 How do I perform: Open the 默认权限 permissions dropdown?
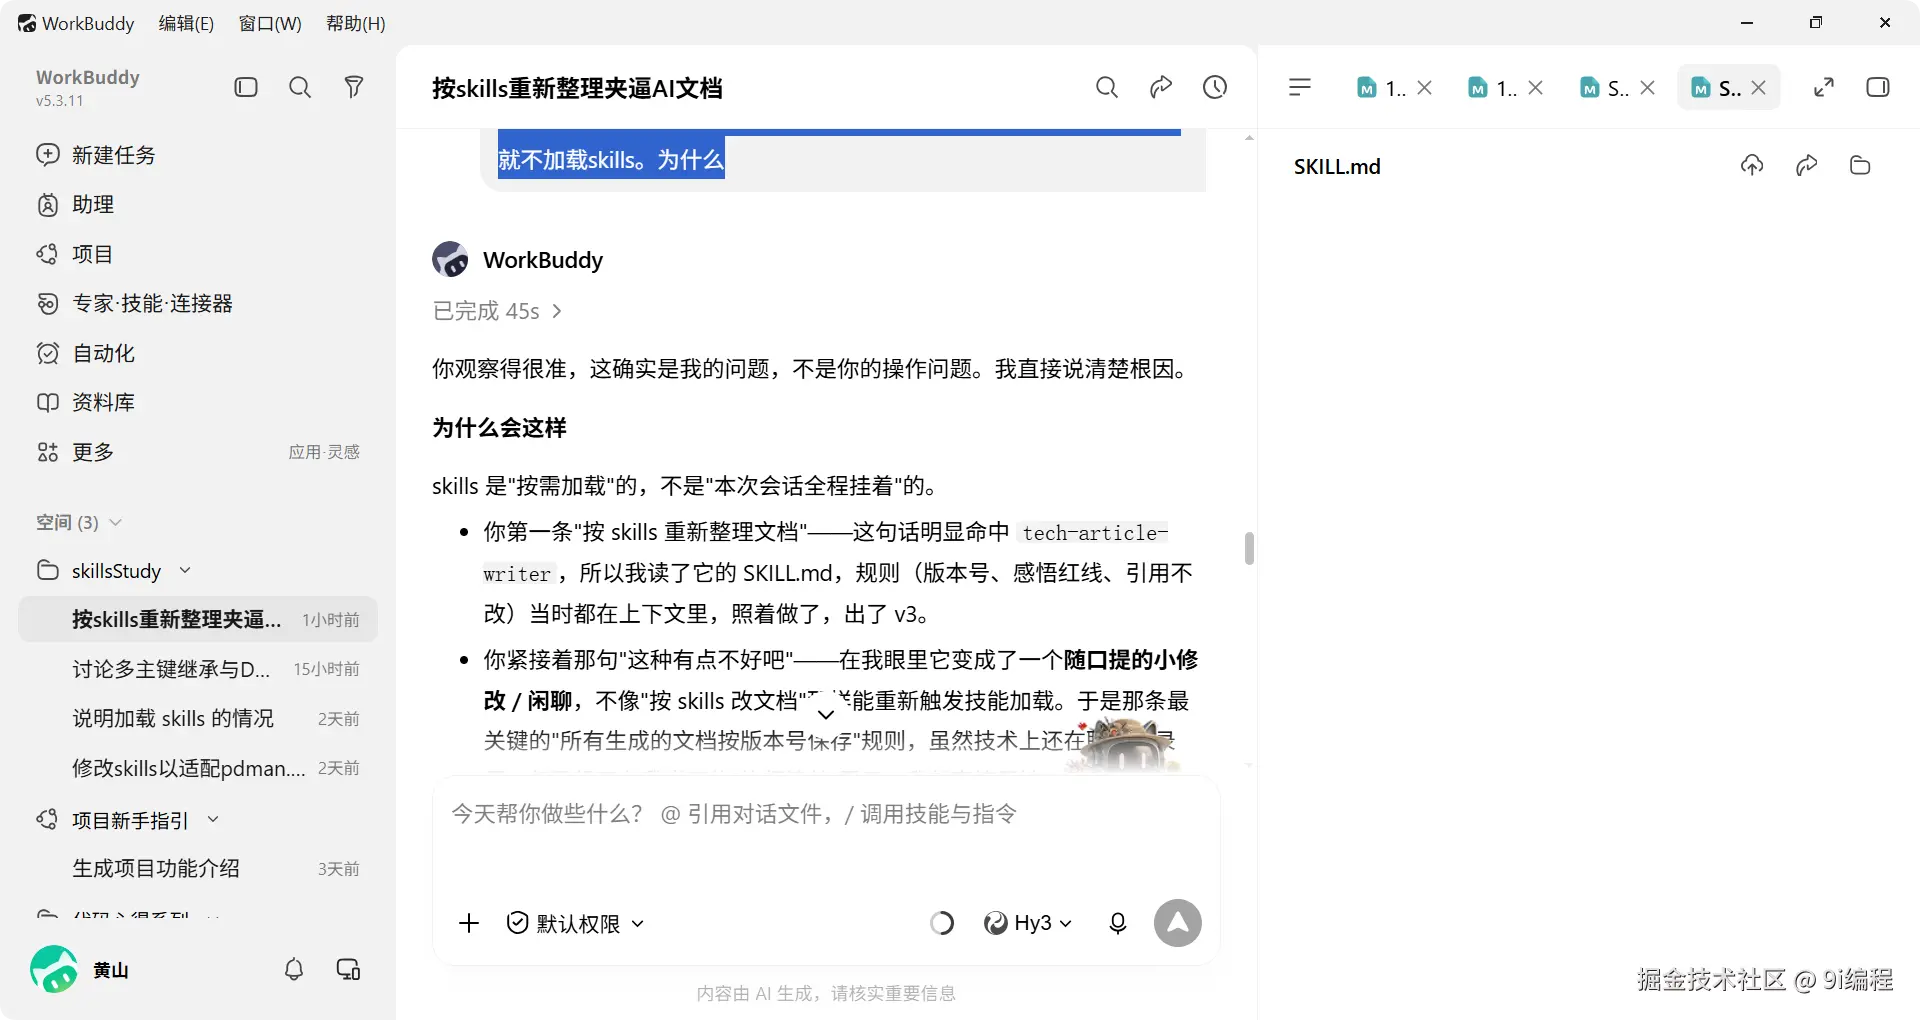[575, 923]
